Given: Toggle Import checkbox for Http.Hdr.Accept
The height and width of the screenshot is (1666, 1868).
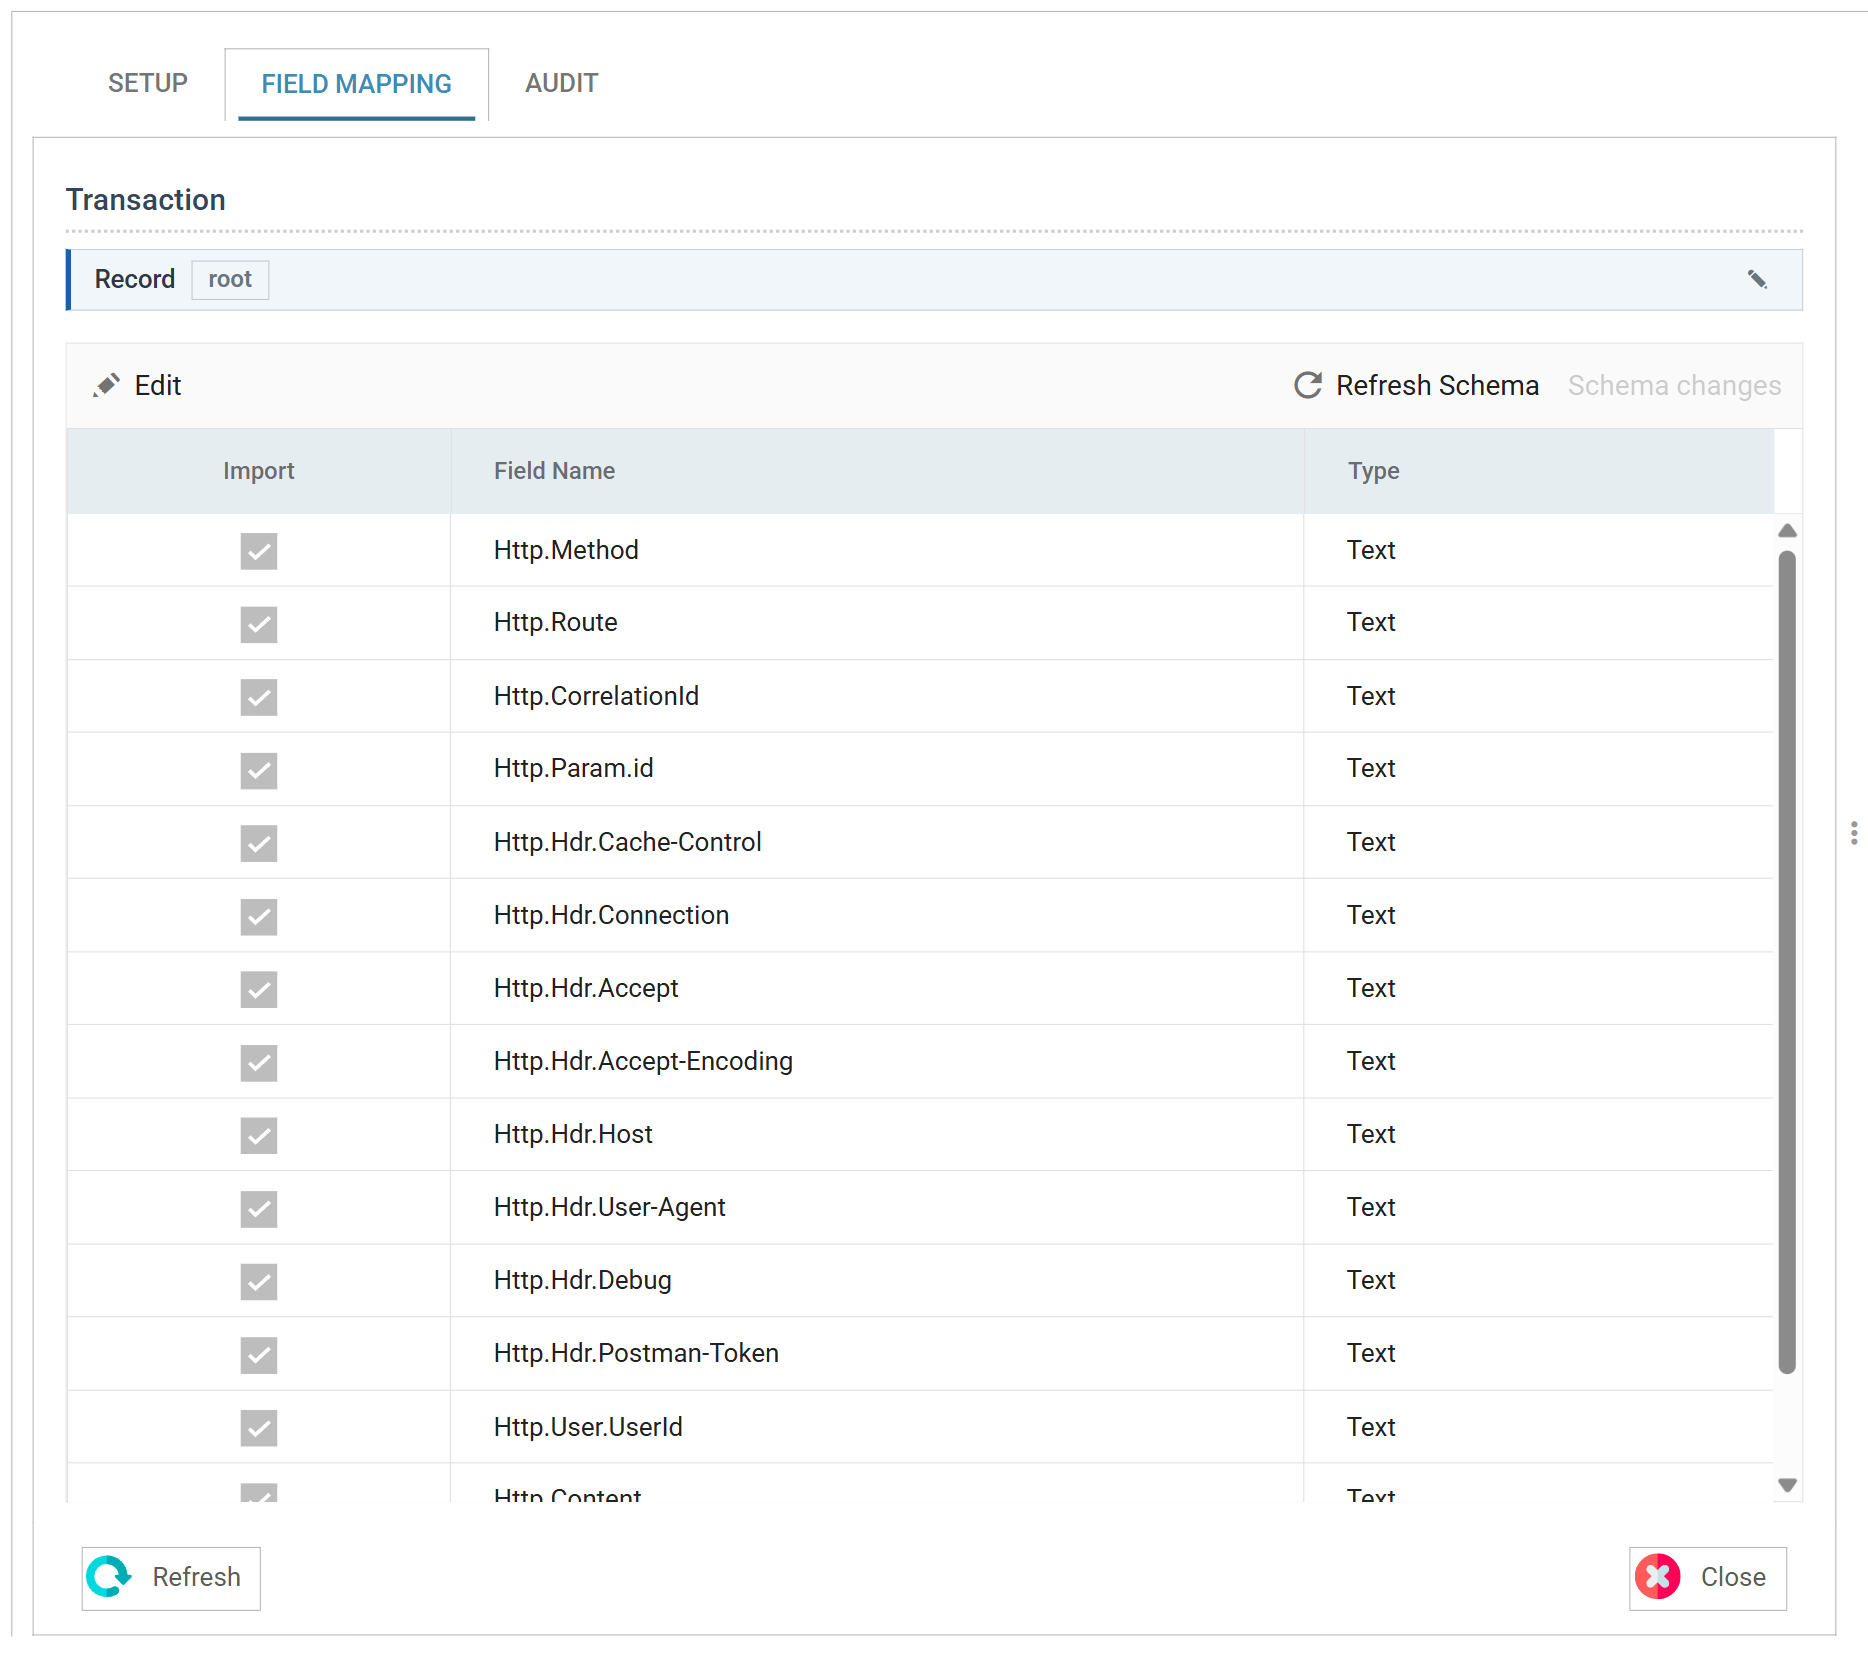Looking at the screenshot, I should point(259,989).
